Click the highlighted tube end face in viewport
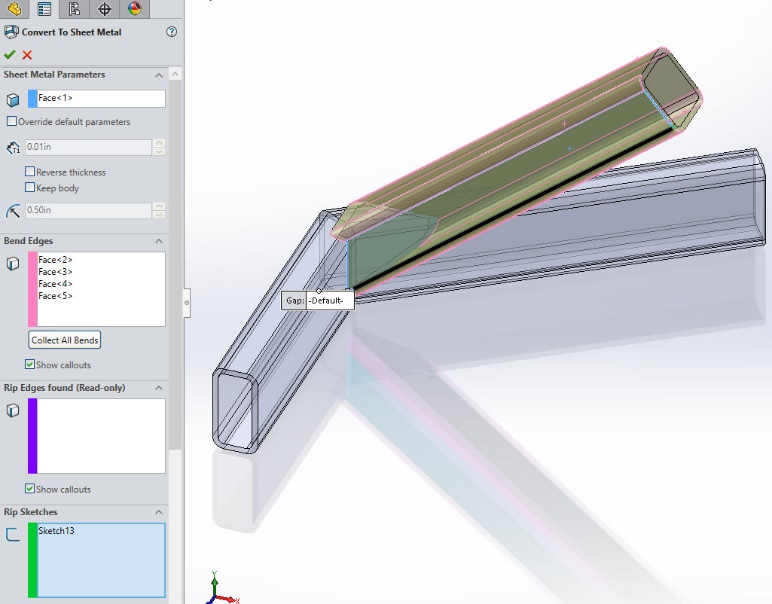772x604 pixels. (x=670, y=88)
